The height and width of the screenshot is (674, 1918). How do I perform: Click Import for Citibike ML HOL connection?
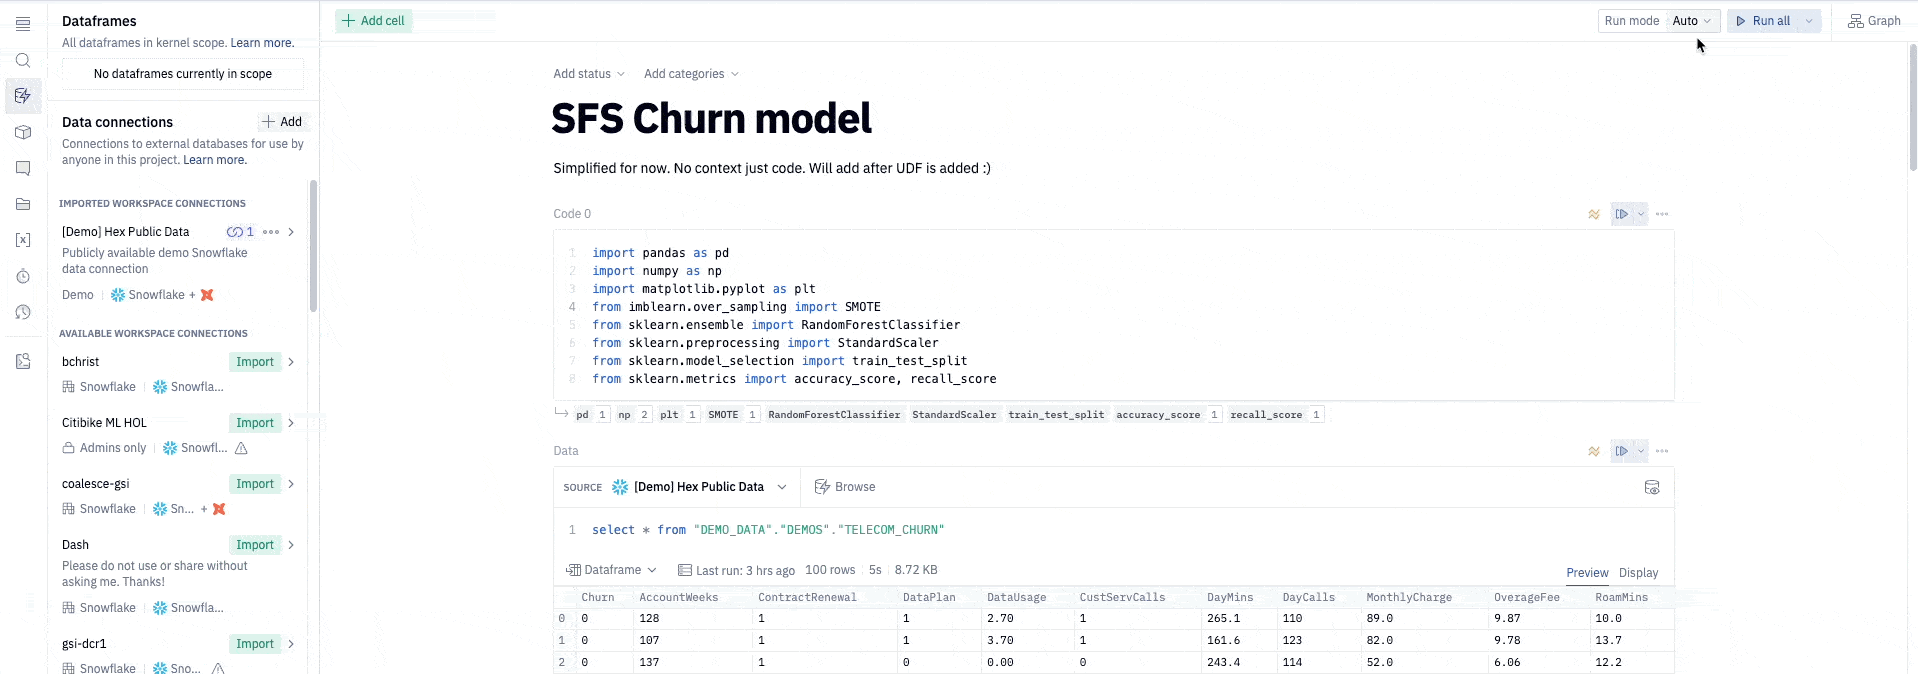pos(255,423)
